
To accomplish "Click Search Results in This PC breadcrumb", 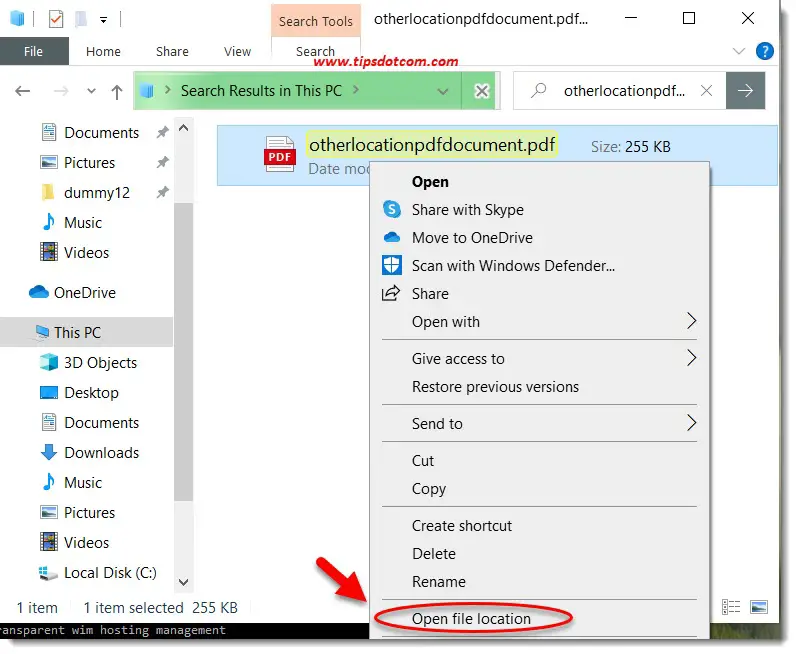I will (261, 91).
